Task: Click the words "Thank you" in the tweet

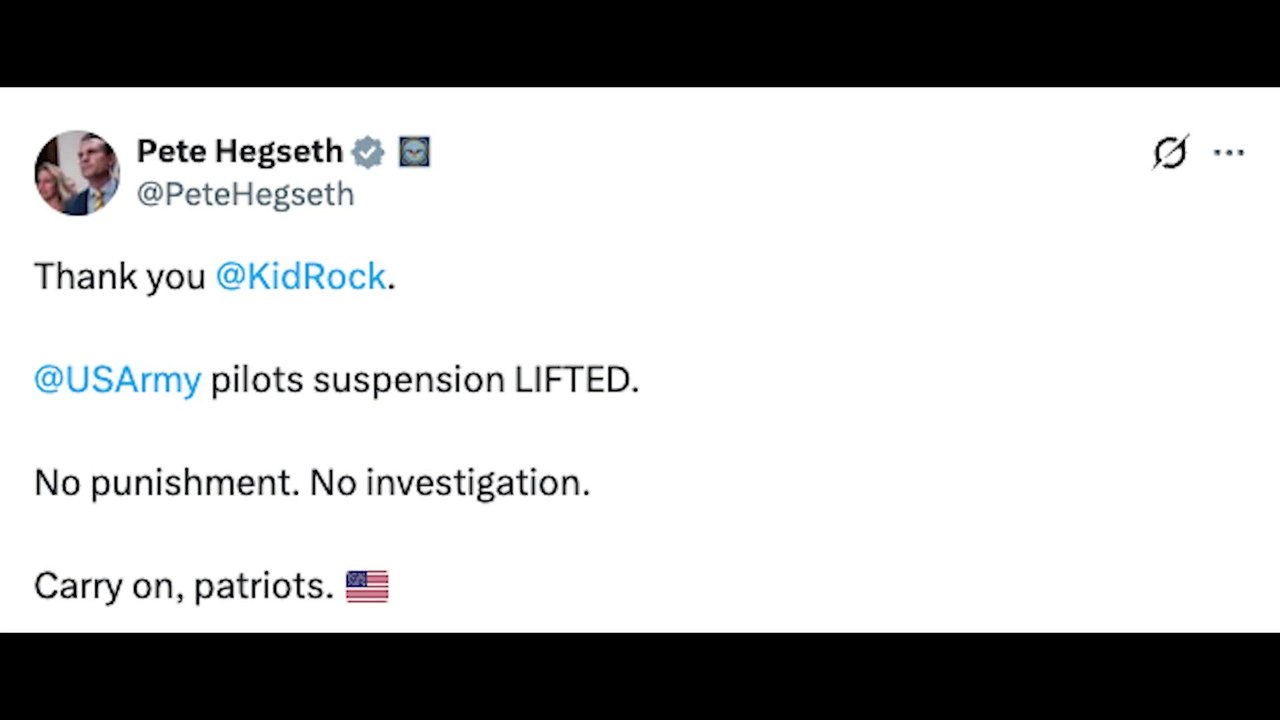Action: (x=120, y=276)
